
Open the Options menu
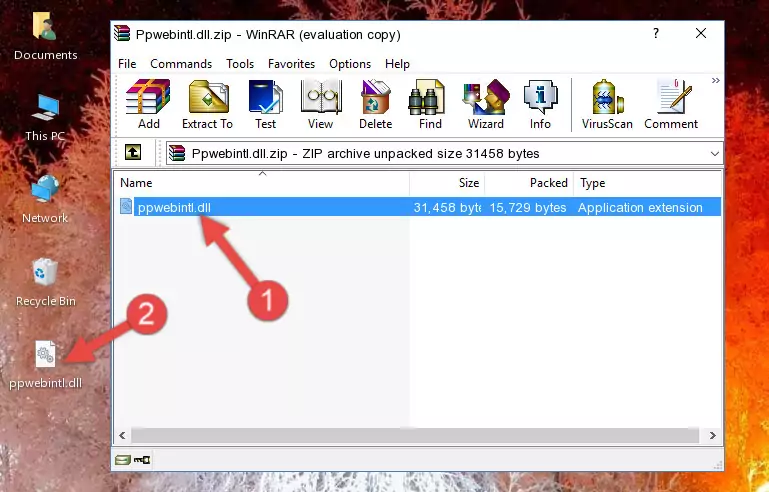[x=350, y=64]
